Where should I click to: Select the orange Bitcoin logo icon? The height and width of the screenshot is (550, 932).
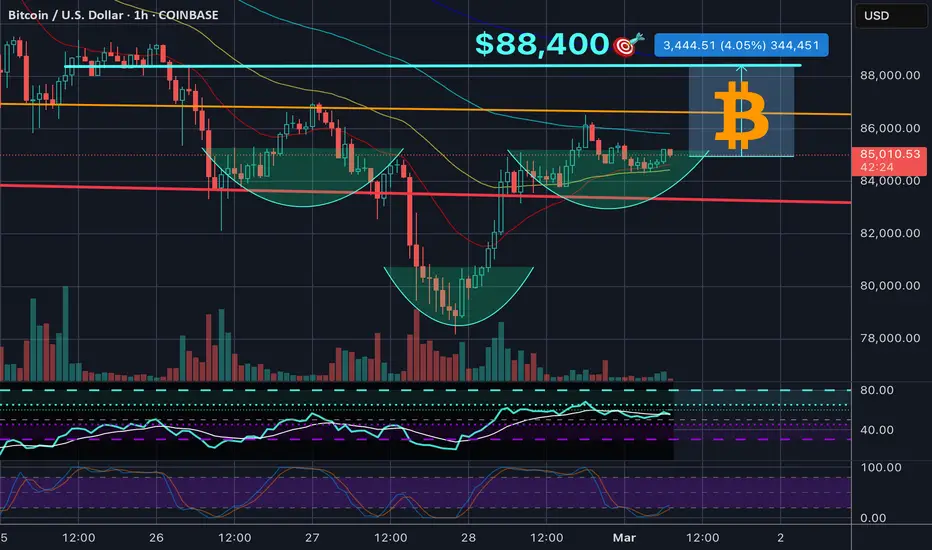point(741,115)
